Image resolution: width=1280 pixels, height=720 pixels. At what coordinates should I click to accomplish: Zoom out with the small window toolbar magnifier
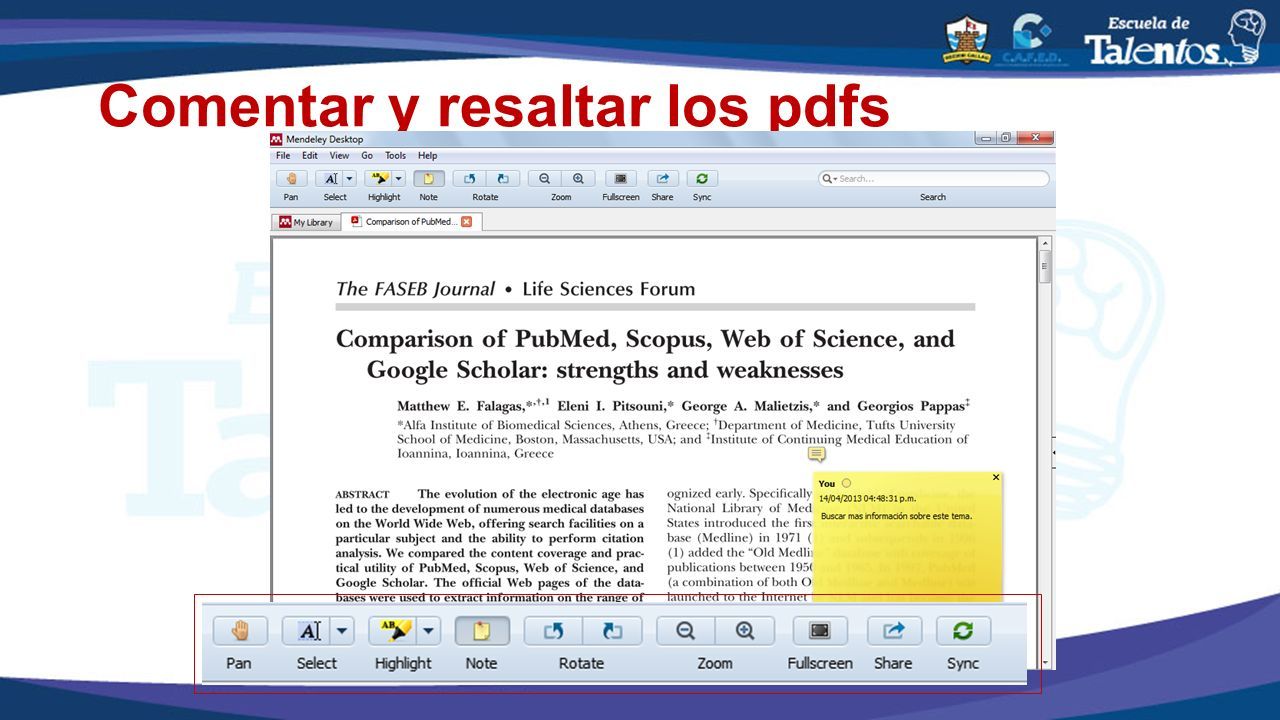pyautogui.click(x=544, y=179)
